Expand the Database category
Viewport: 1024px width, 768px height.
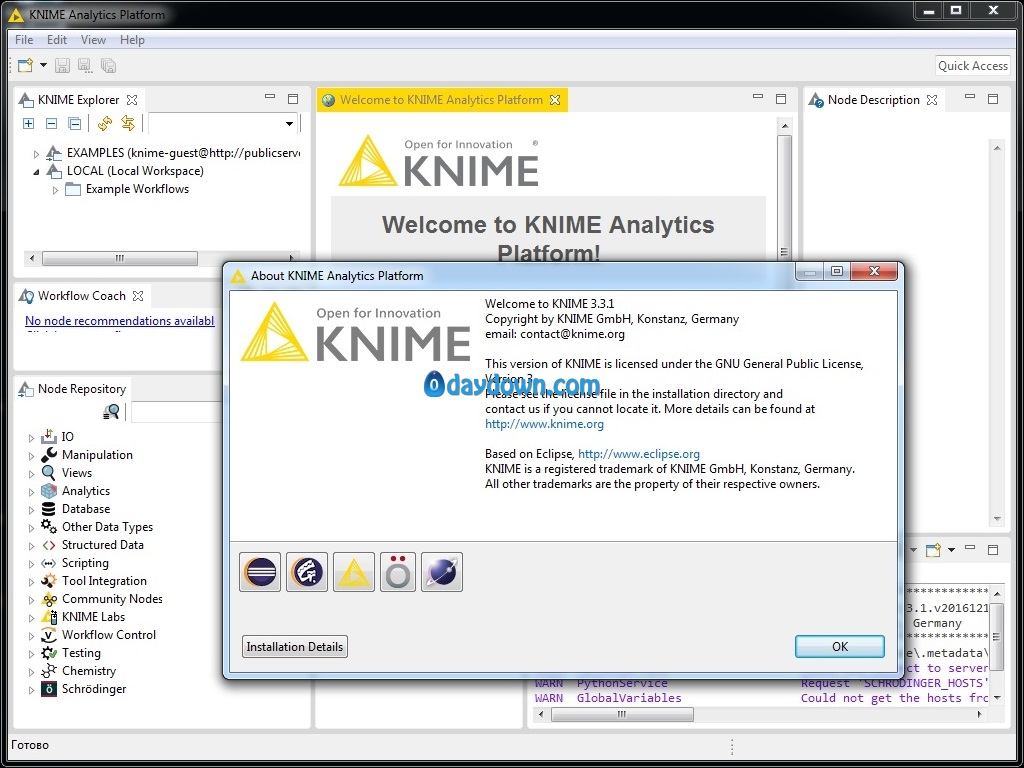pyautogui.click(x=31, y=509)
